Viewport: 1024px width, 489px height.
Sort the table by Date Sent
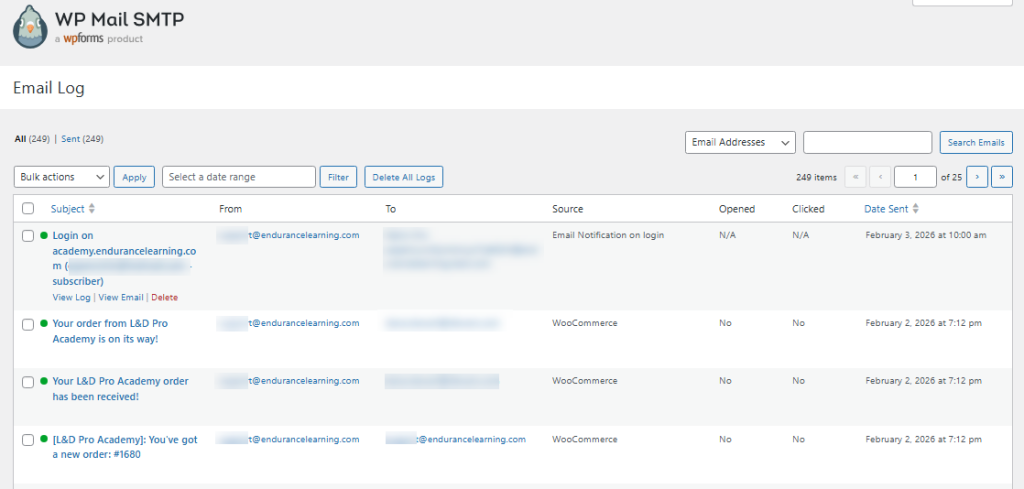click(886, 209)
